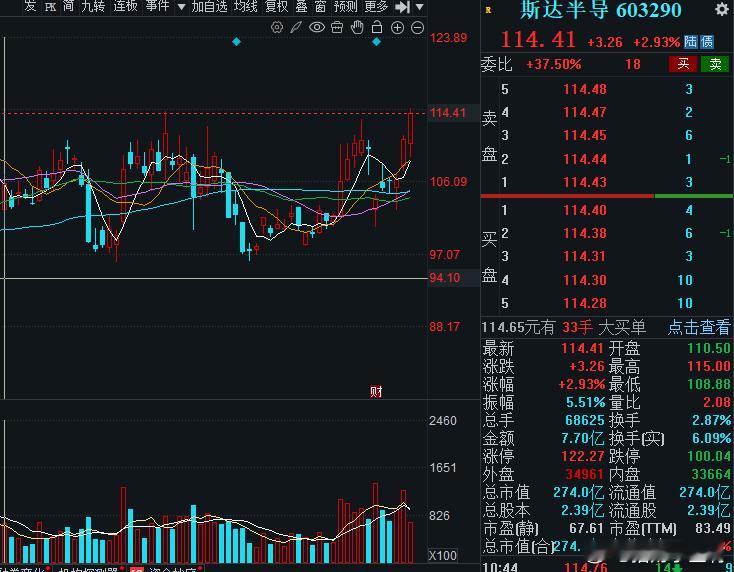Select the hand pan tool

point(357,28)
